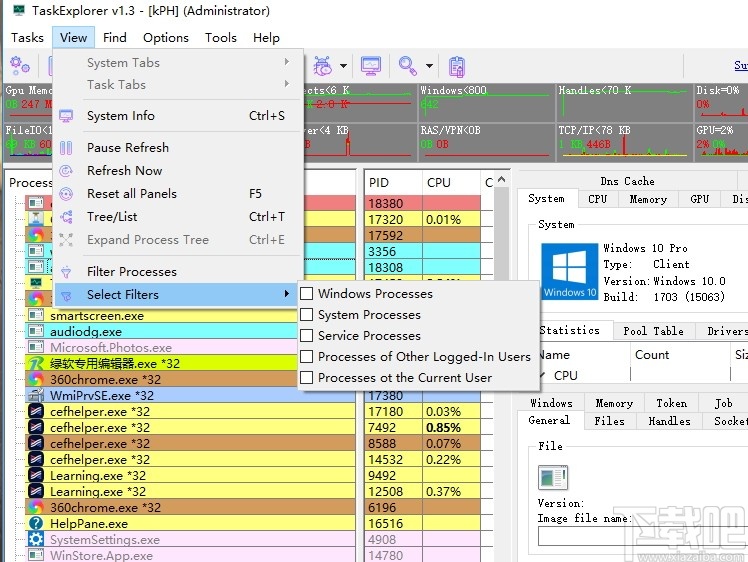Enable the Windows Processes filter checkbox

tap(308, 294)
